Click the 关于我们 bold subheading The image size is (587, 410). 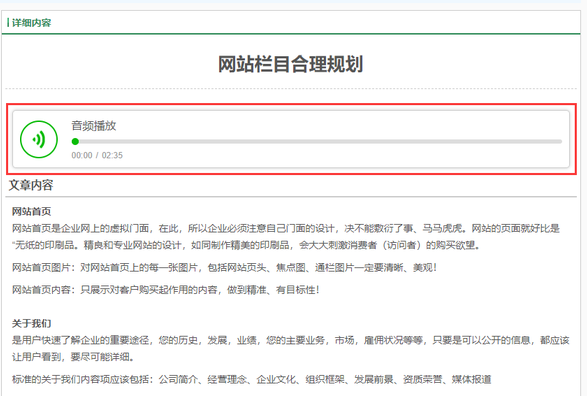click(x=31, y=324)
